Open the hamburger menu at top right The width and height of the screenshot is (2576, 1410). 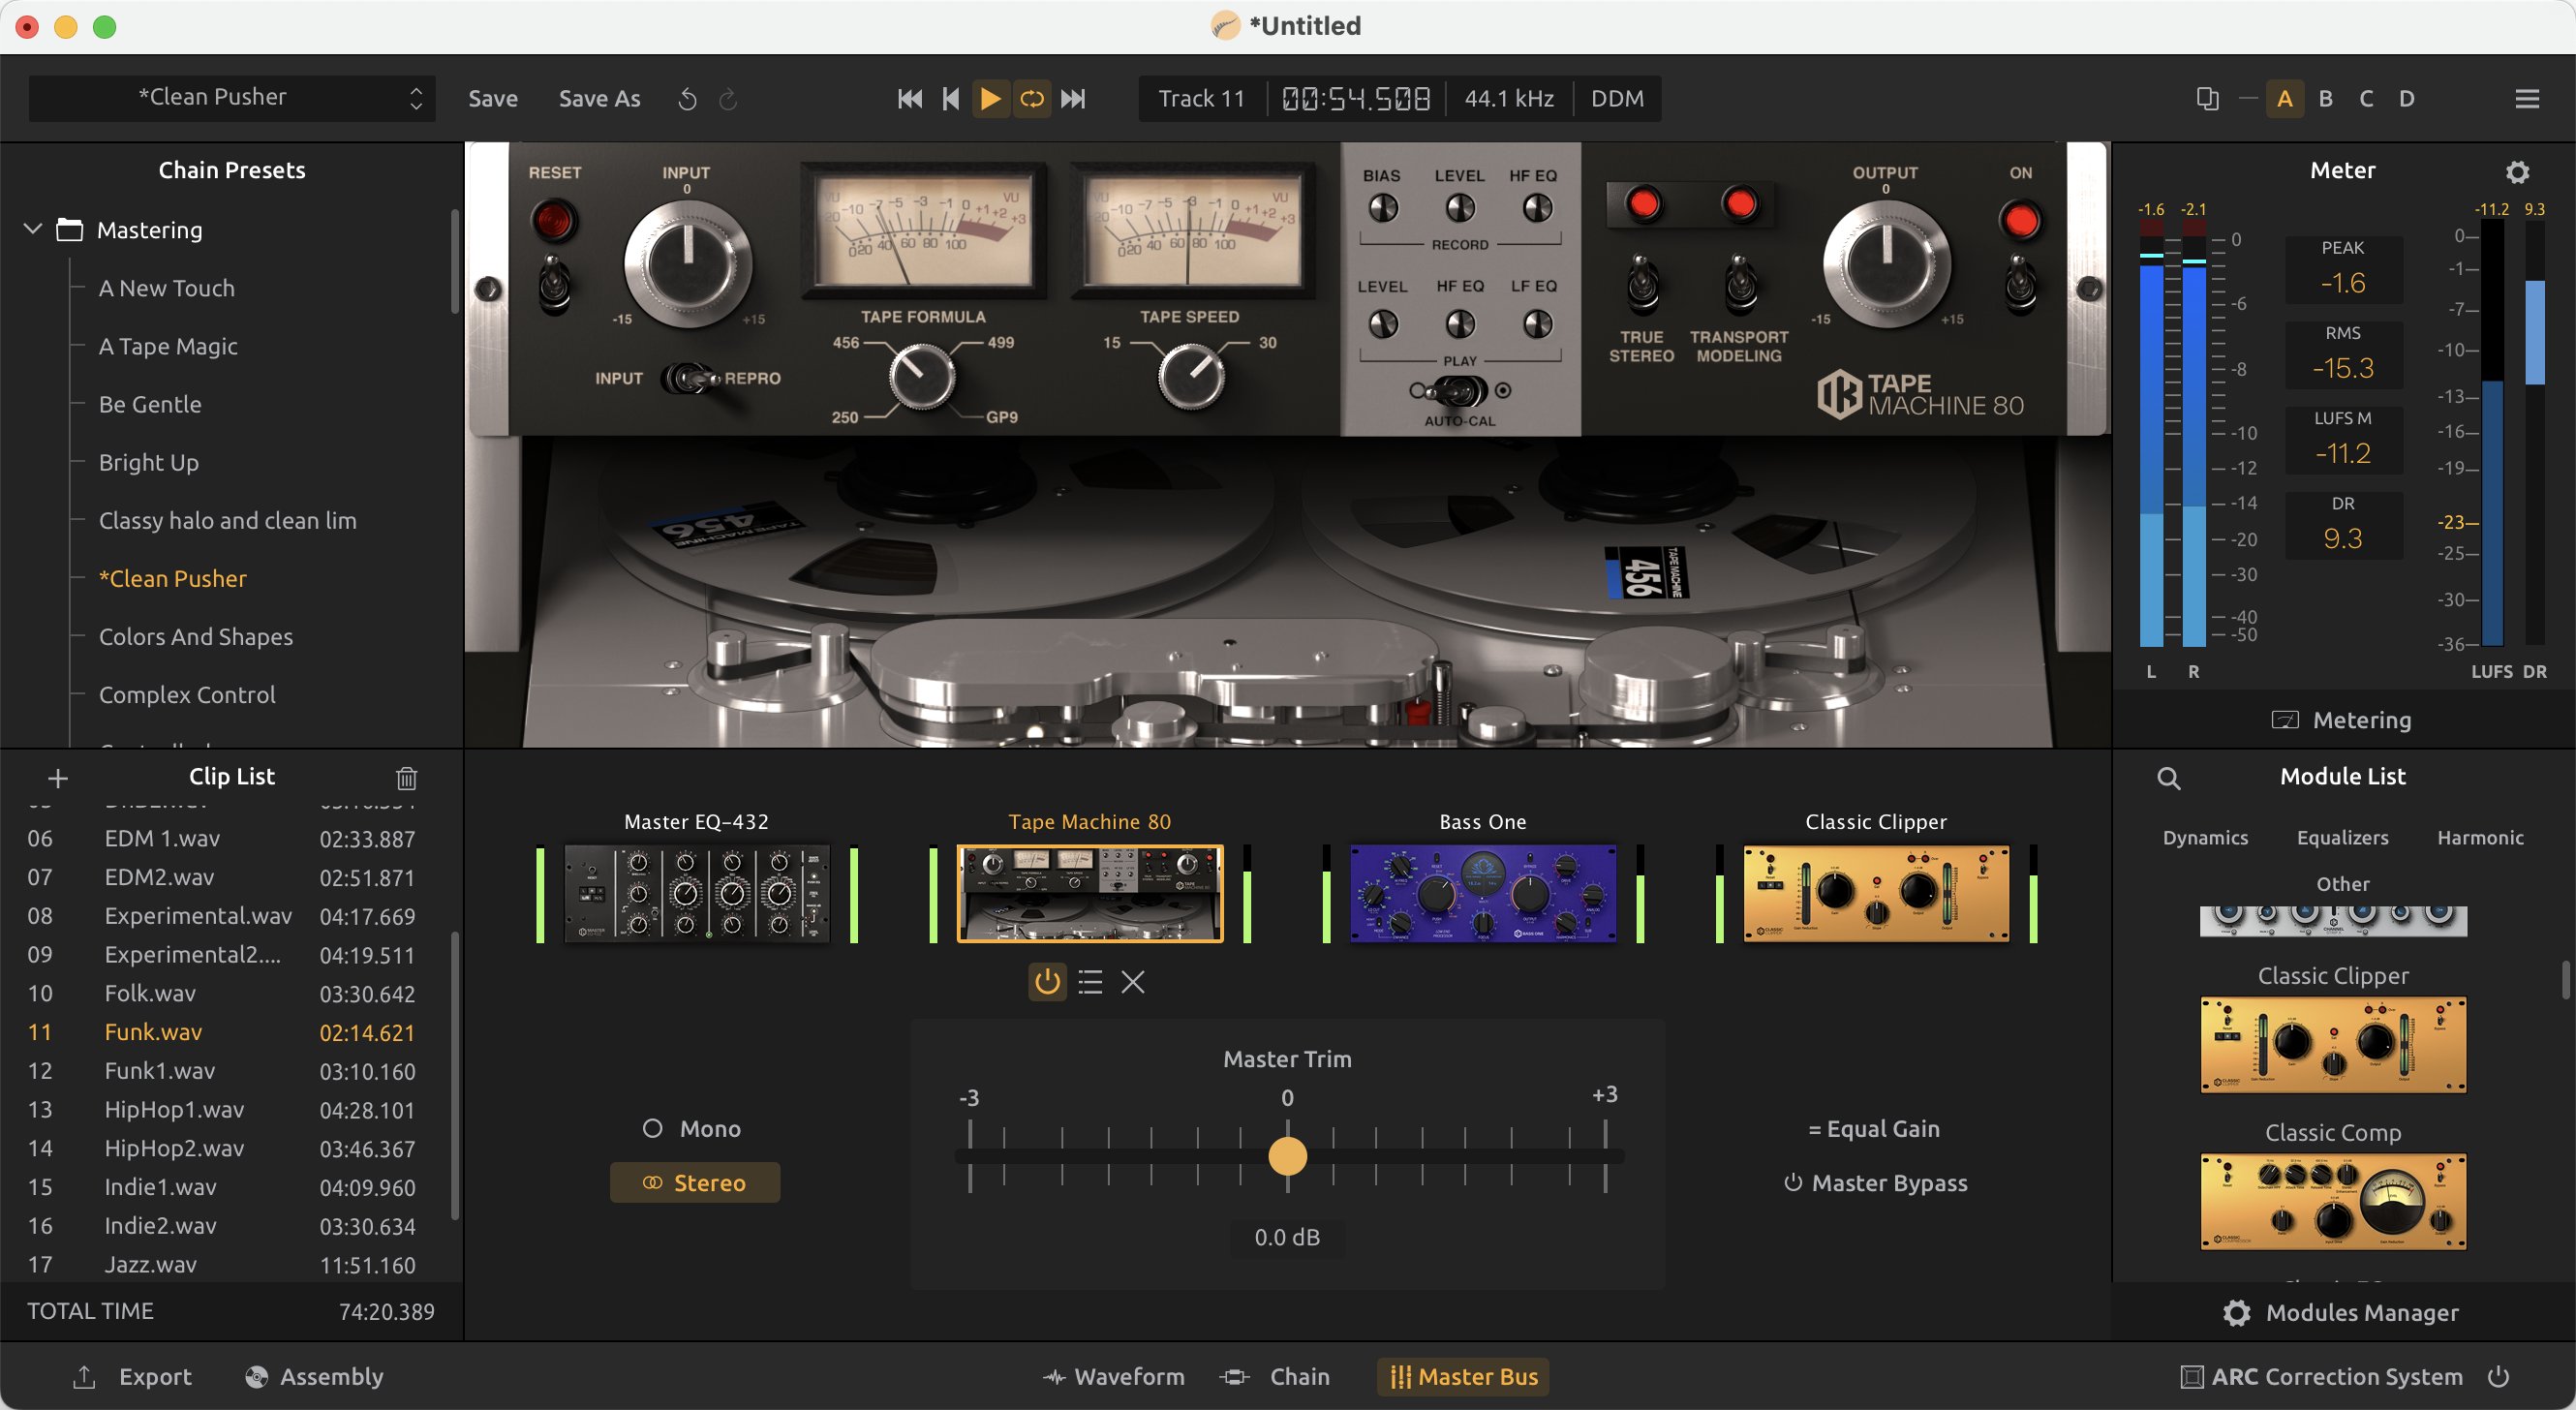[2528, 97]
